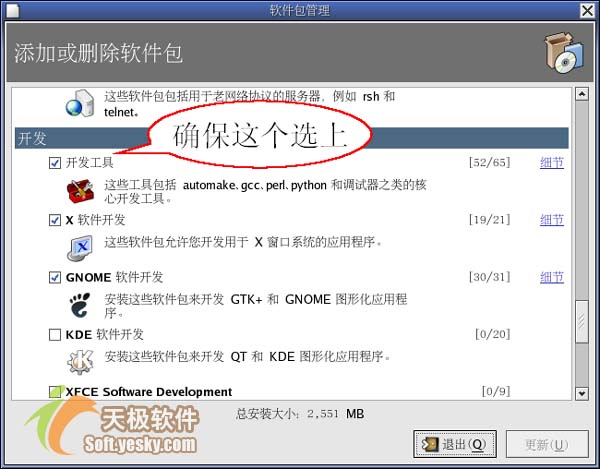Click the 退出(Q) button

tap(455, 444)
